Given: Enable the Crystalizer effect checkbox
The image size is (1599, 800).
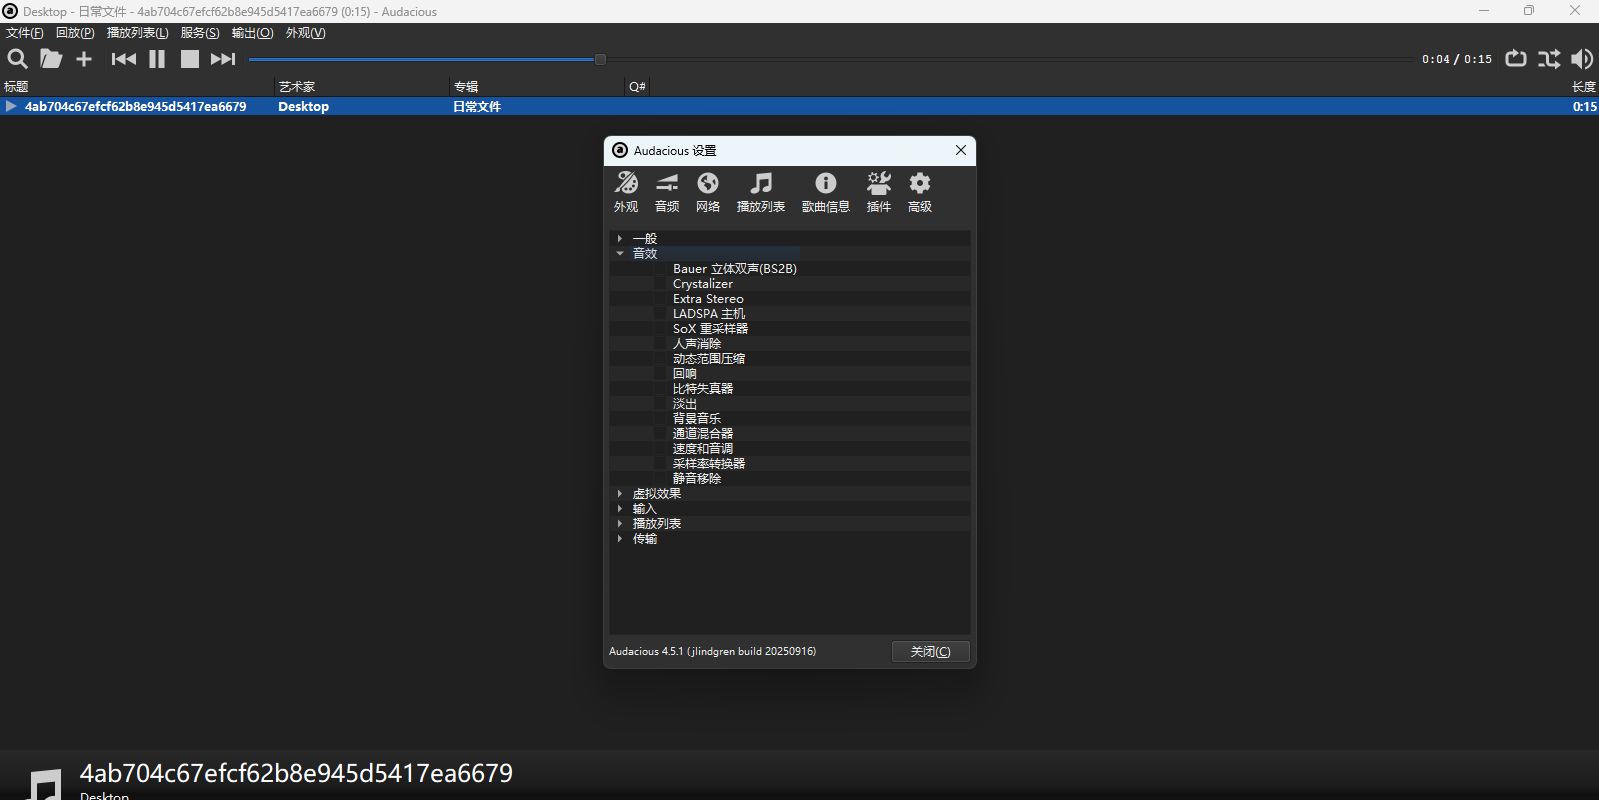Looking at the screenshot, I should (660, 284).
